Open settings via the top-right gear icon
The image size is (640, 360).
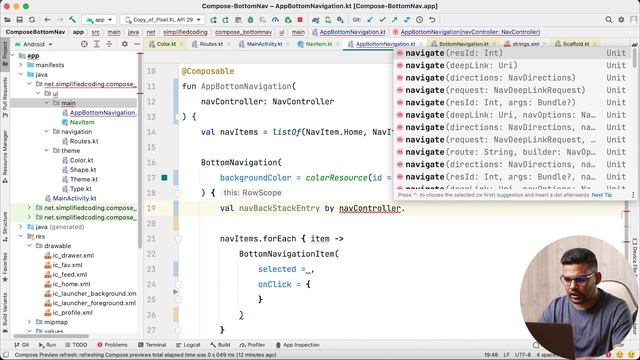pyautogui.click(x=621, y=20)
